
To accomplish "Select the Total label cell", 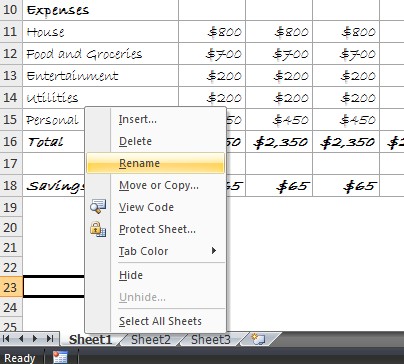I will [x=54, y=141].
